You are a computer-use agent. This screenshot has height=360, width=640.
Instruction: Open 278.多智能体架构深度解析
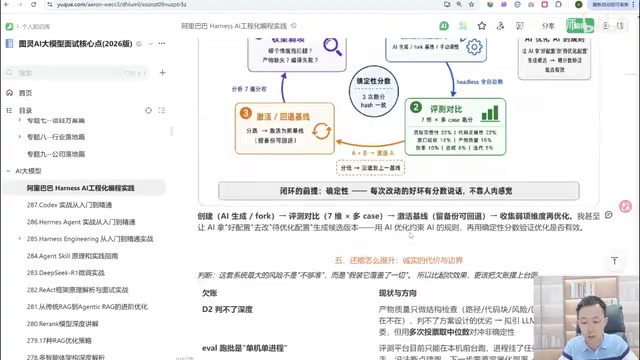tap(65, 357)
